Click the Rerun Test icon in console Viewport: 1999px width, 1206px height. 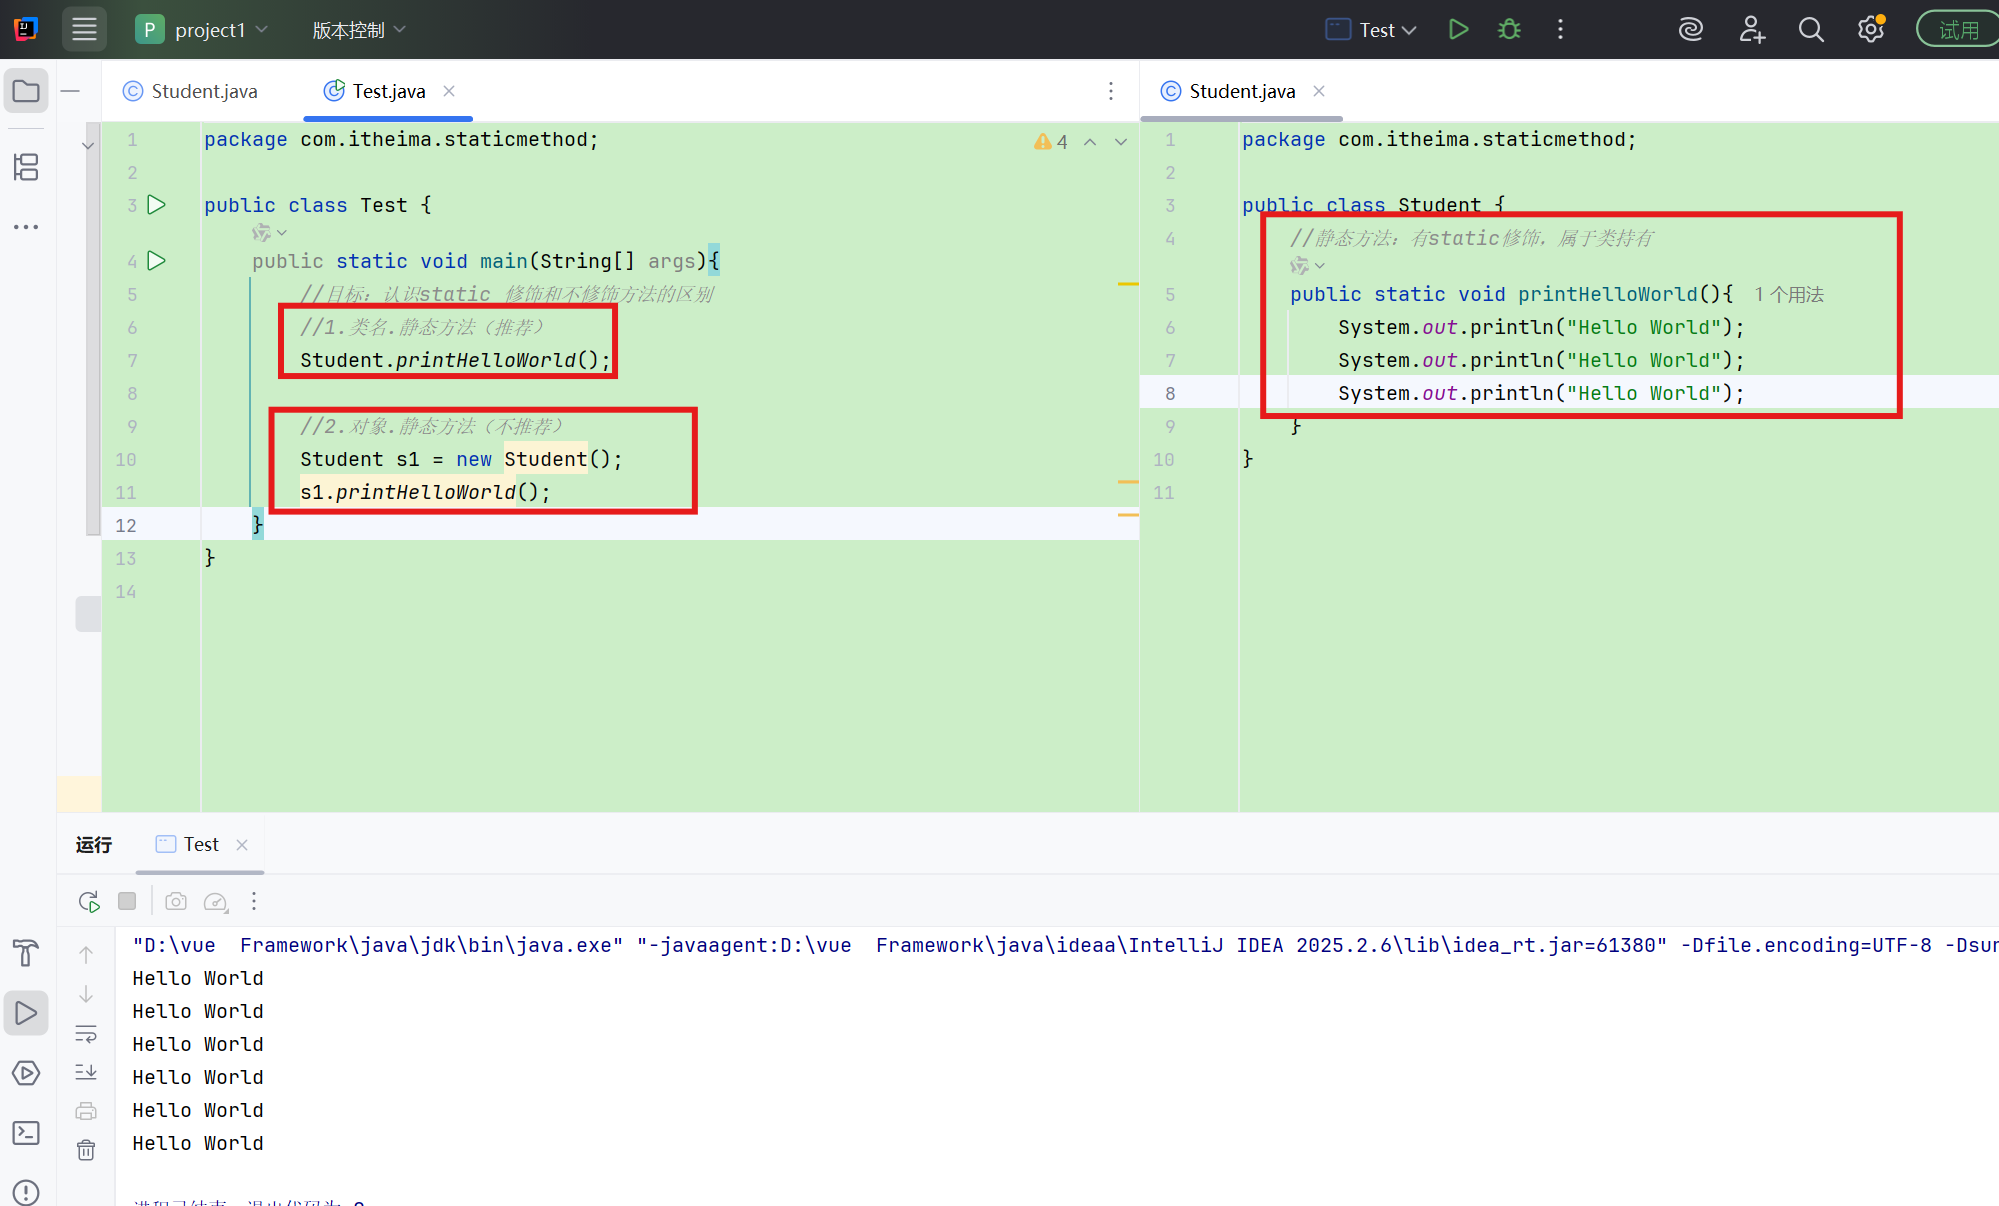point(89,902)
